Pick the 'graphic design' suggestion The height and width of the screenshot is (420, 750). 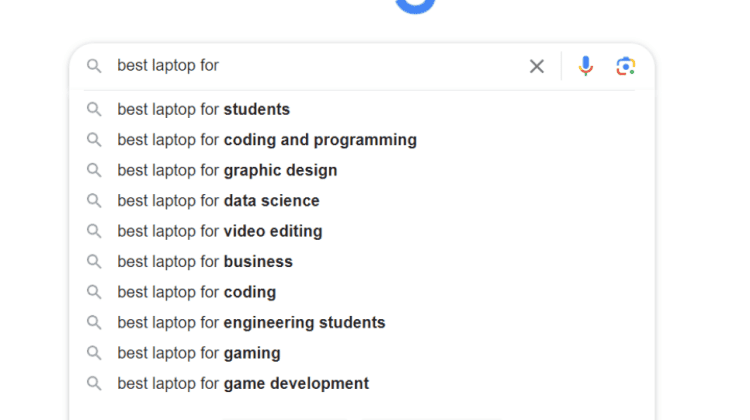[362, 170]
